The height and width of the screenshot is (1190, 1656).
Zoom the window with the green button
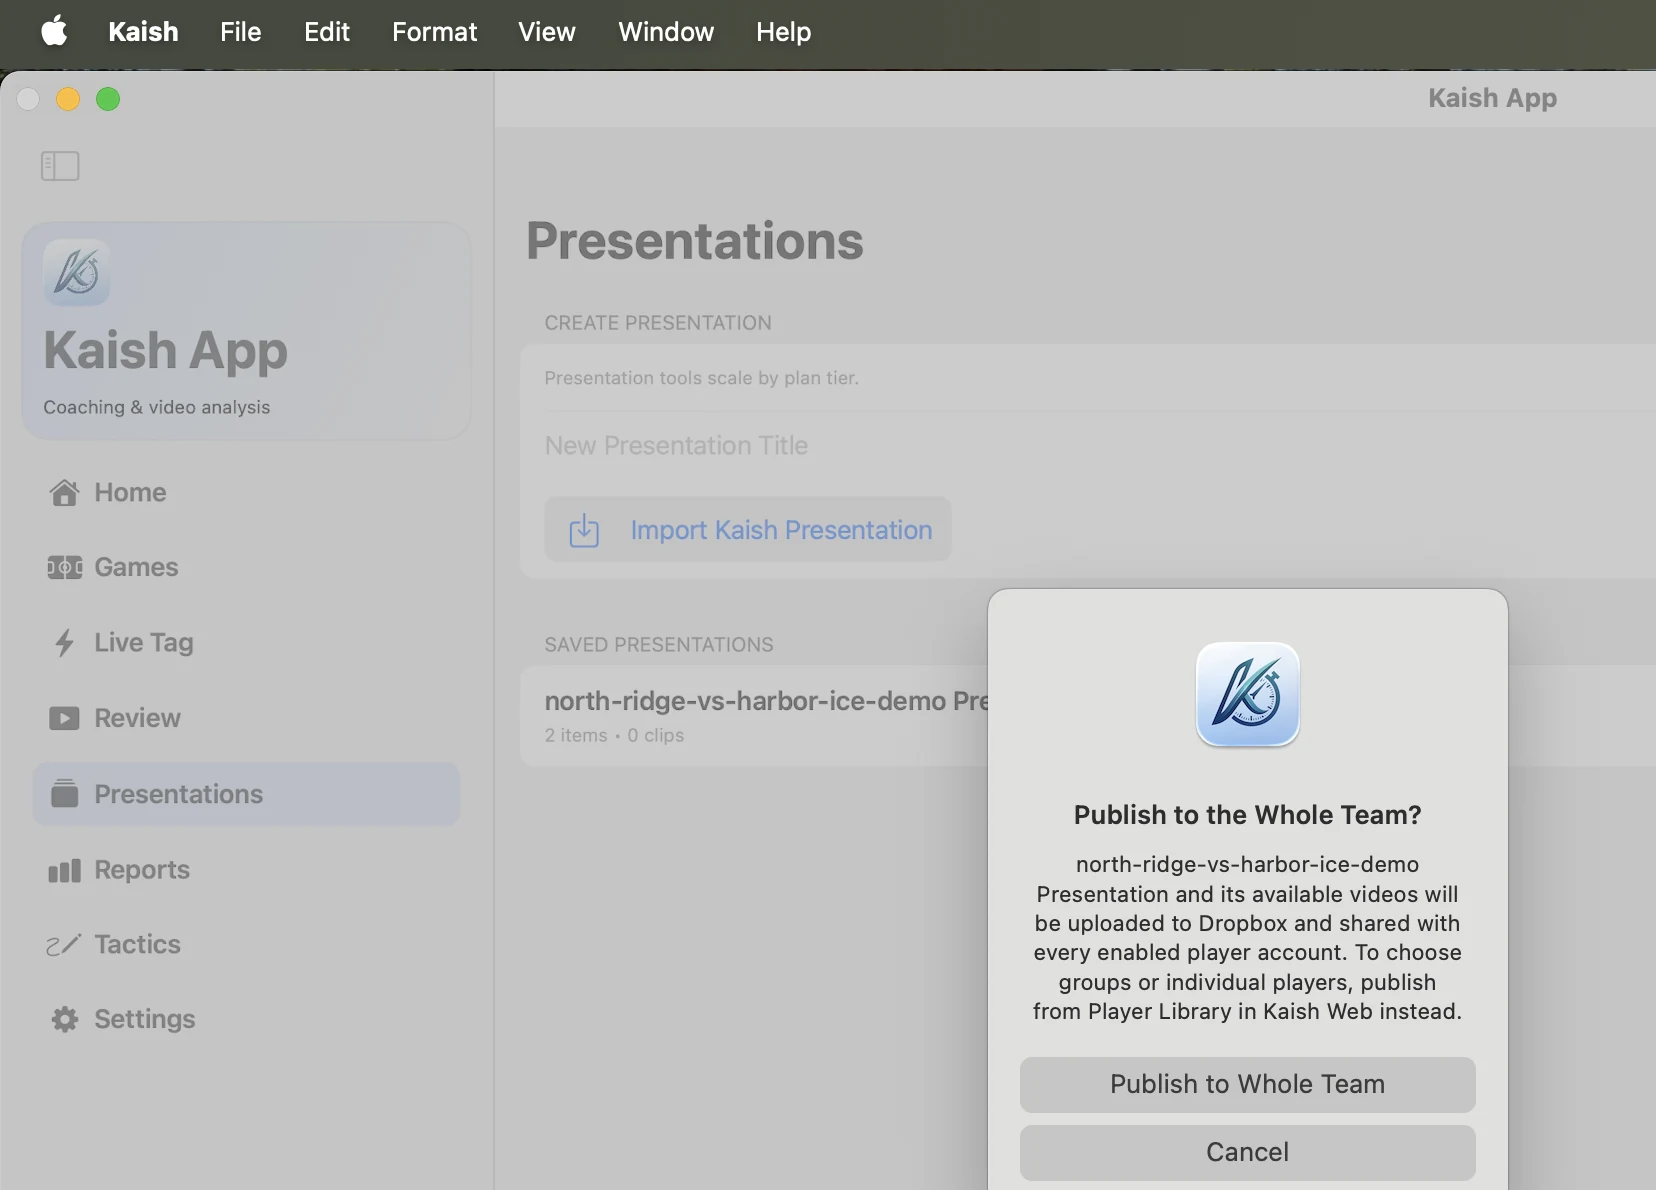108,99
